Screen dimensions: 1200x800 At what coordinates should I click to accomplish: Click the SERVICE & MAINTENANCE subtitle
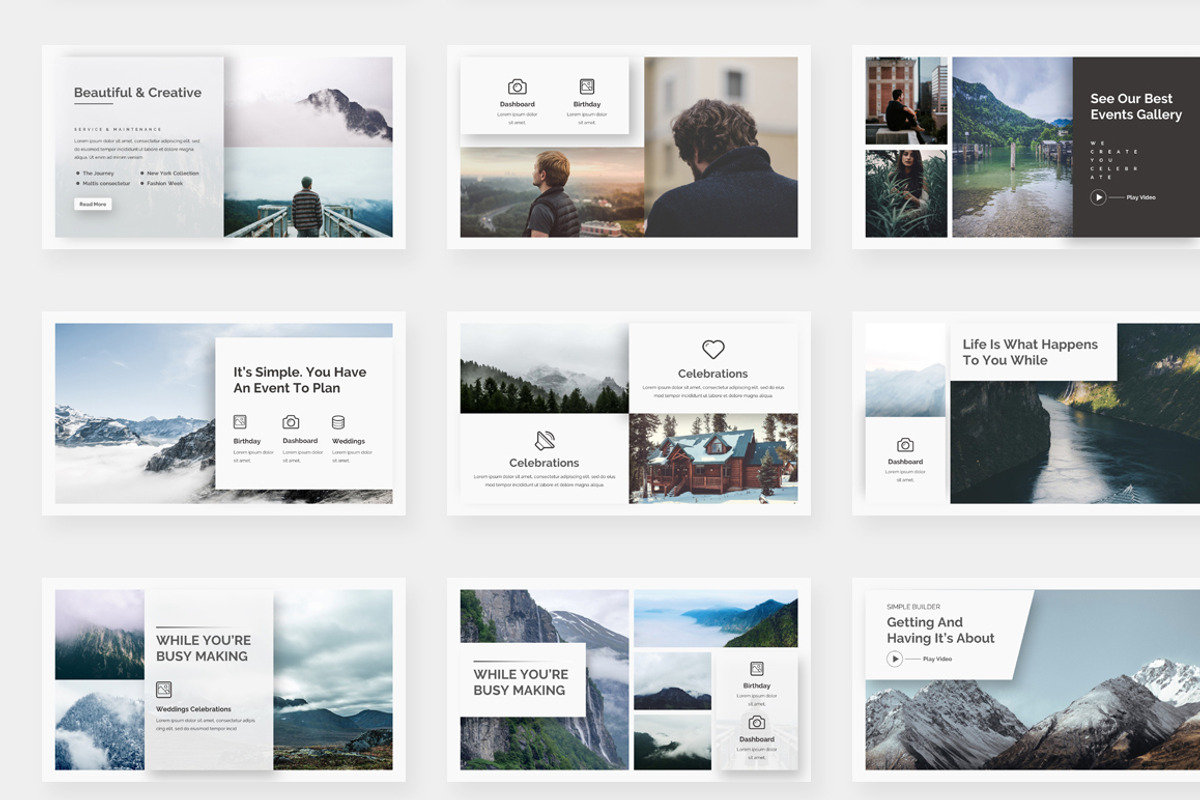[118, 129]
